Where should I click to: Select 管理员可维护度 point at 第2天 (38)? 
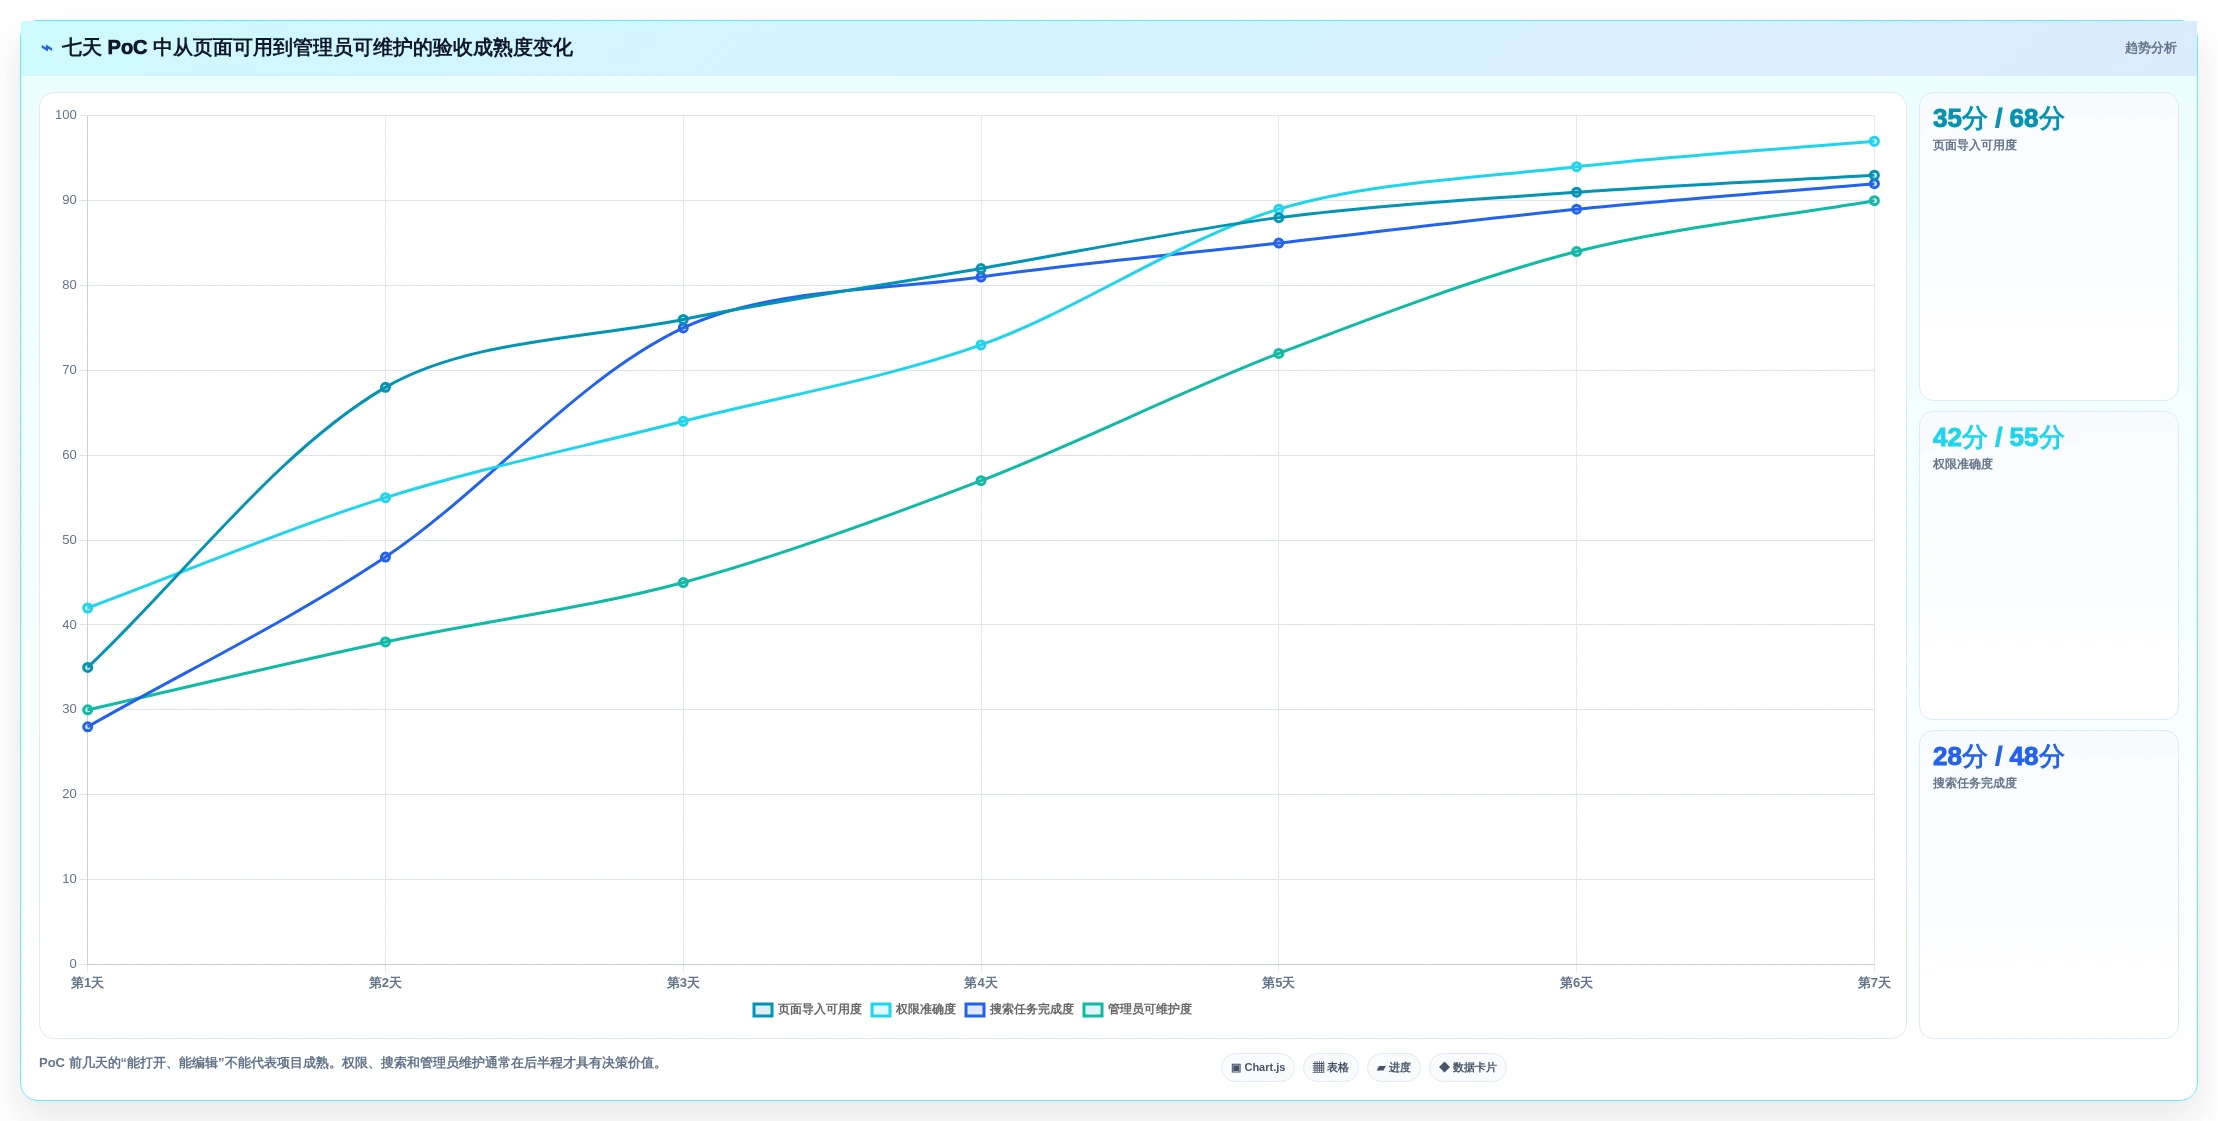coord(385,642)
